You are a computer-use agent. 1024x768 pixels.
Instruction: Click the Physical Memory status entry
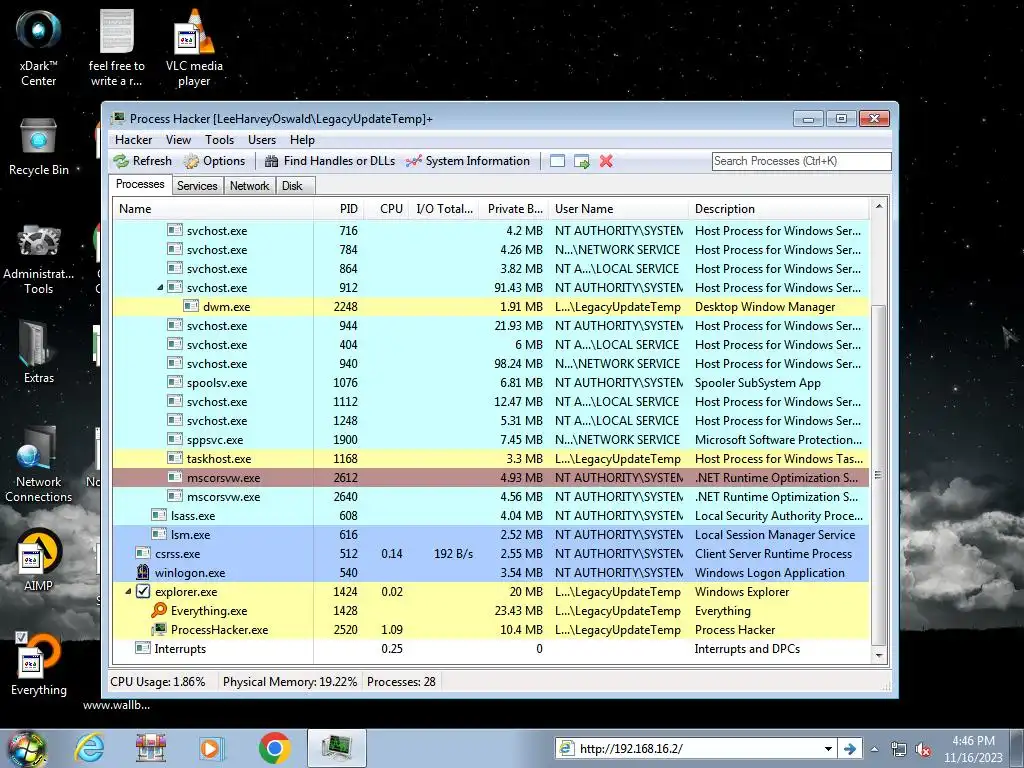point(290,682)
